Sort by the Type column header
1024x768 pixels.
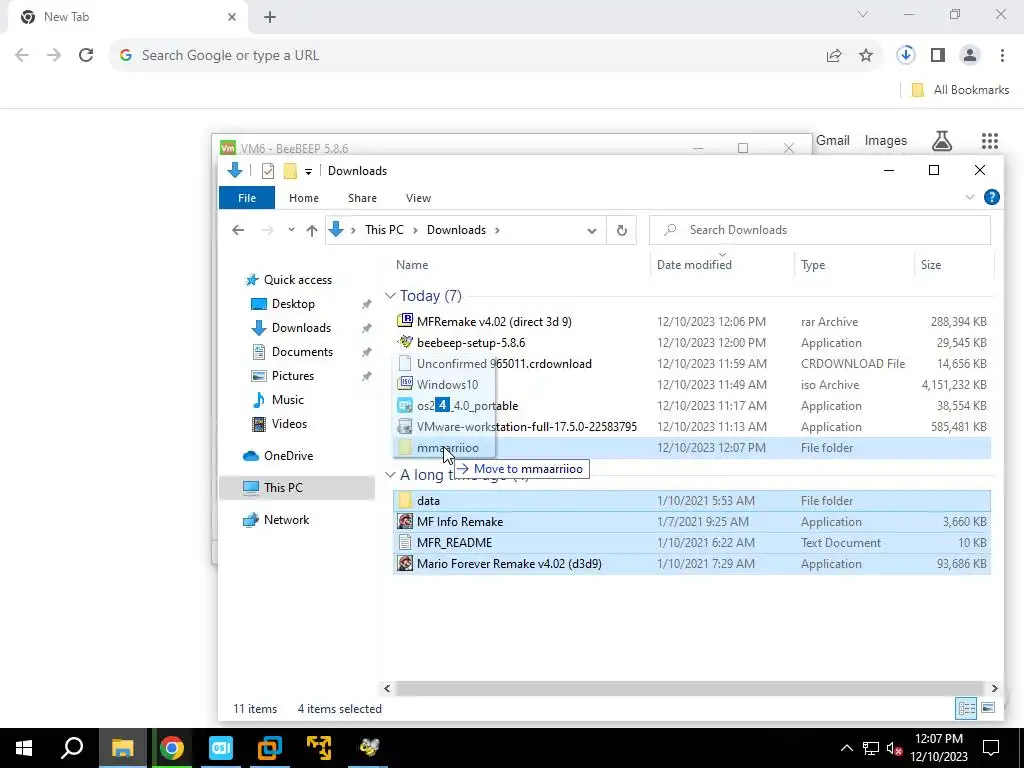tap(813, 264)
